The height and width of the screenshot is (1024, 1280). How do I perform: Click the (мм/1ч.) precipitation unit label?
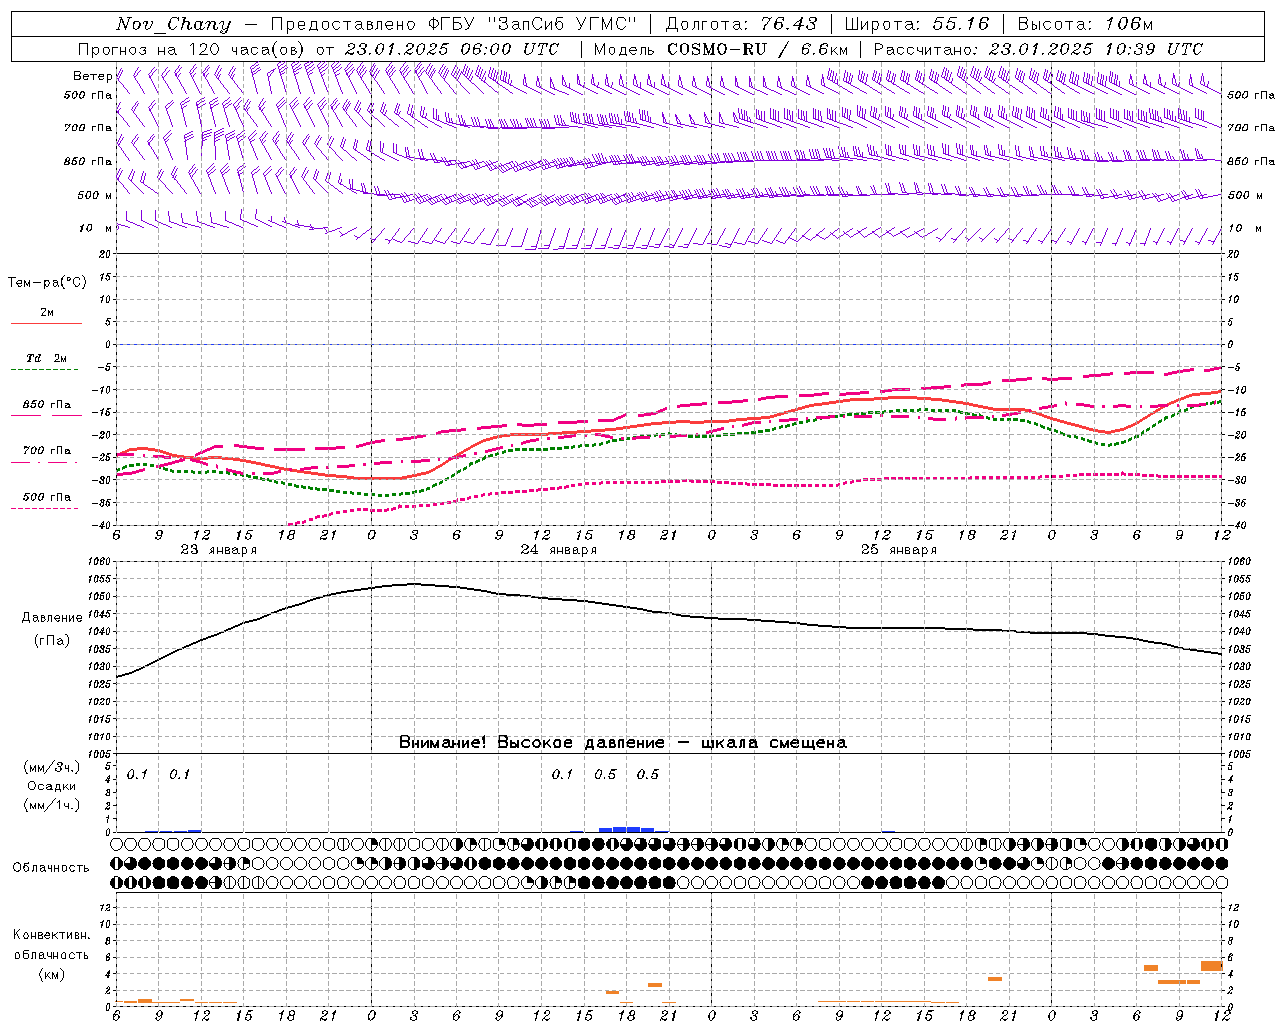click(x=52, y=805)
